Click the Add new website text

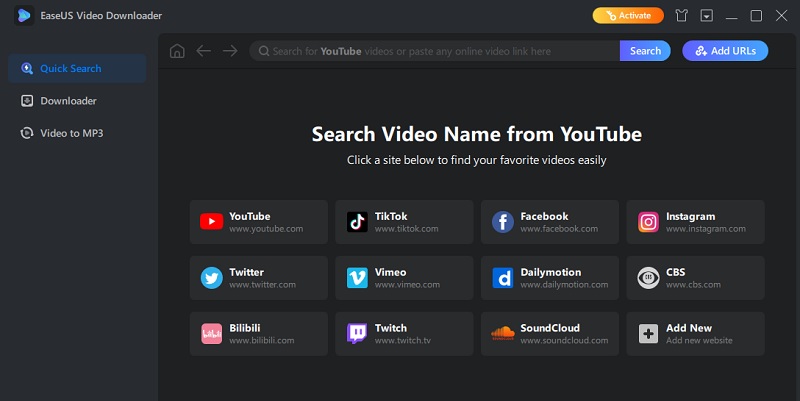[699, 340]
